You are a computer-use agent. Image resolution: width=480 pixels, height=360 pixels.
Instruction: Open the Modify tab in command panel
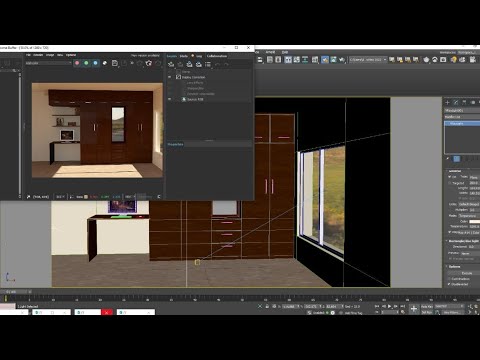pyautogui.click(x=456, y=102)
